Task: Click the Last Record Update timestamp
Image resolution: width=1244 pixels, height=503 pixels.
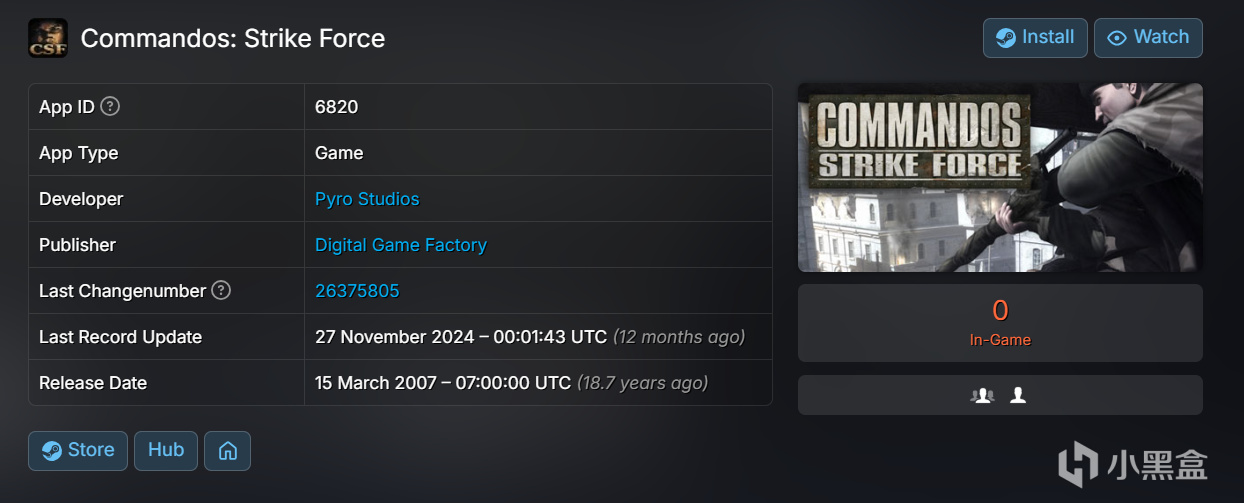Action: pos(461,337)
